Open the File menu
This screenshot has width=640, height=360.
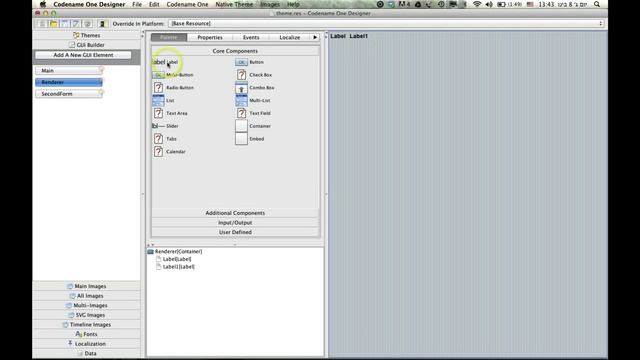[x=137, y=4]
